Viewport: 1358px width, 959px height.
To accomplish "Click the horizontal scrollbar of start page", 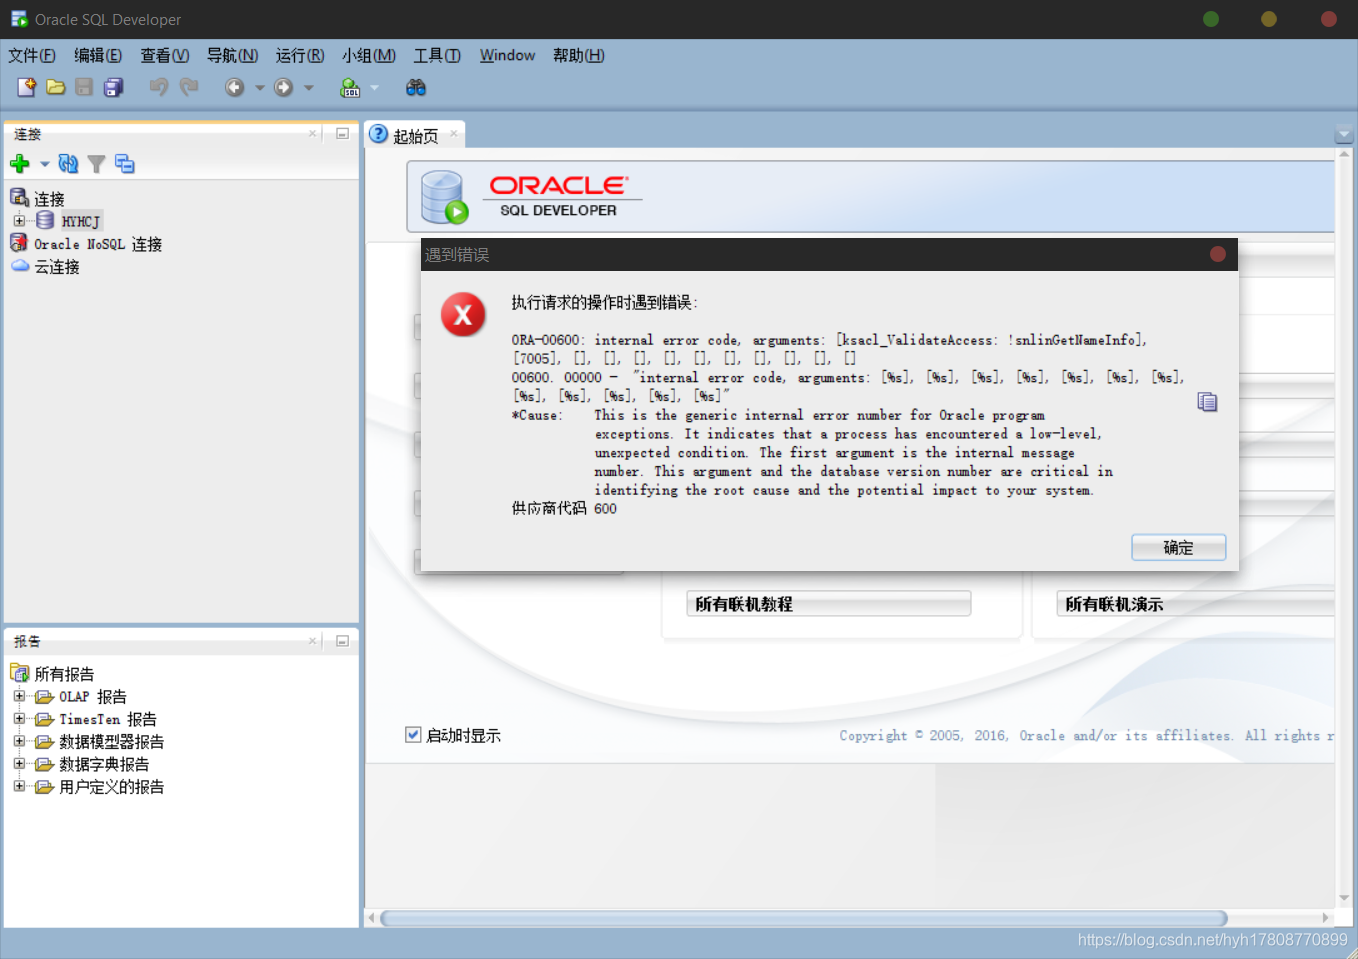I will coord(804,918).
